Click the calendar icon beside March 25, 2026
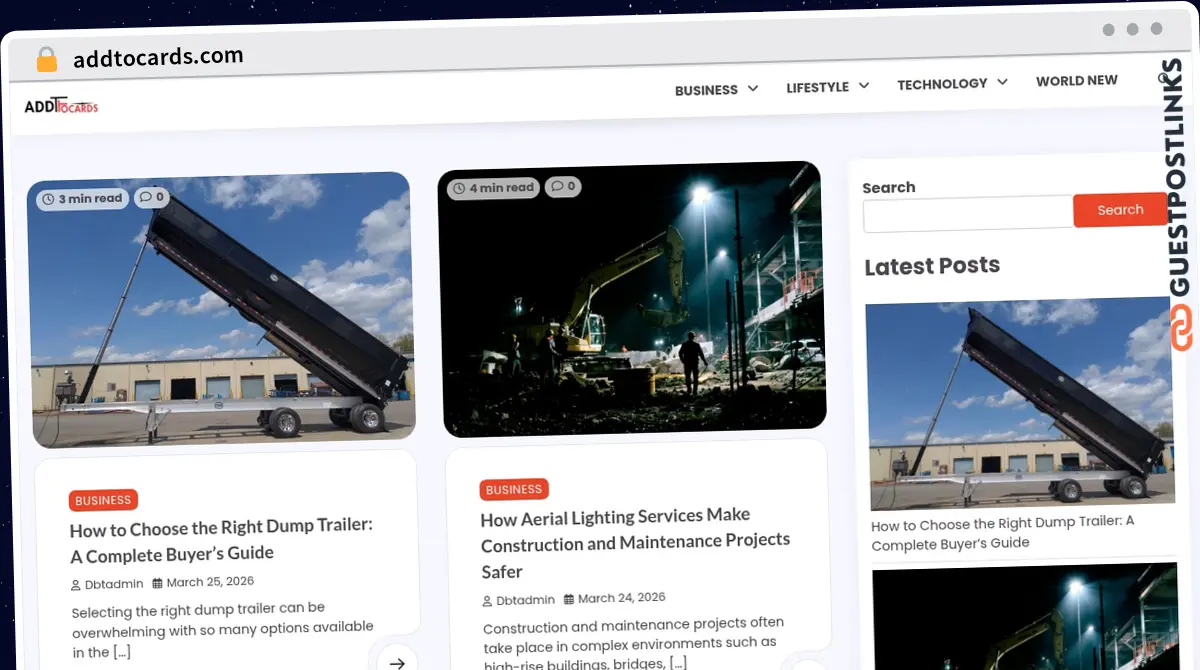This screenshot has height=670, width=1200. click(x=157, y=582)
